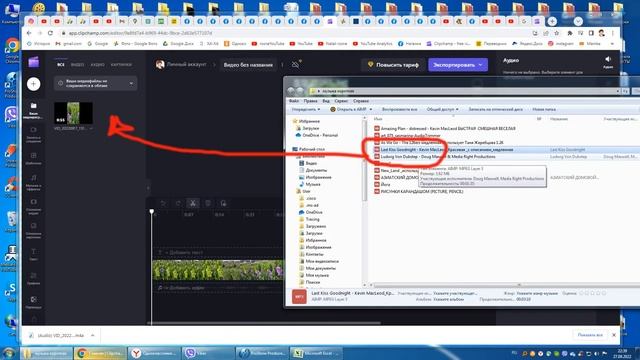The width and height of the screenshot is (640, 360).
Task: Open the Edit (Правка) menu in Explorer
Action: [x=310, y=101]
